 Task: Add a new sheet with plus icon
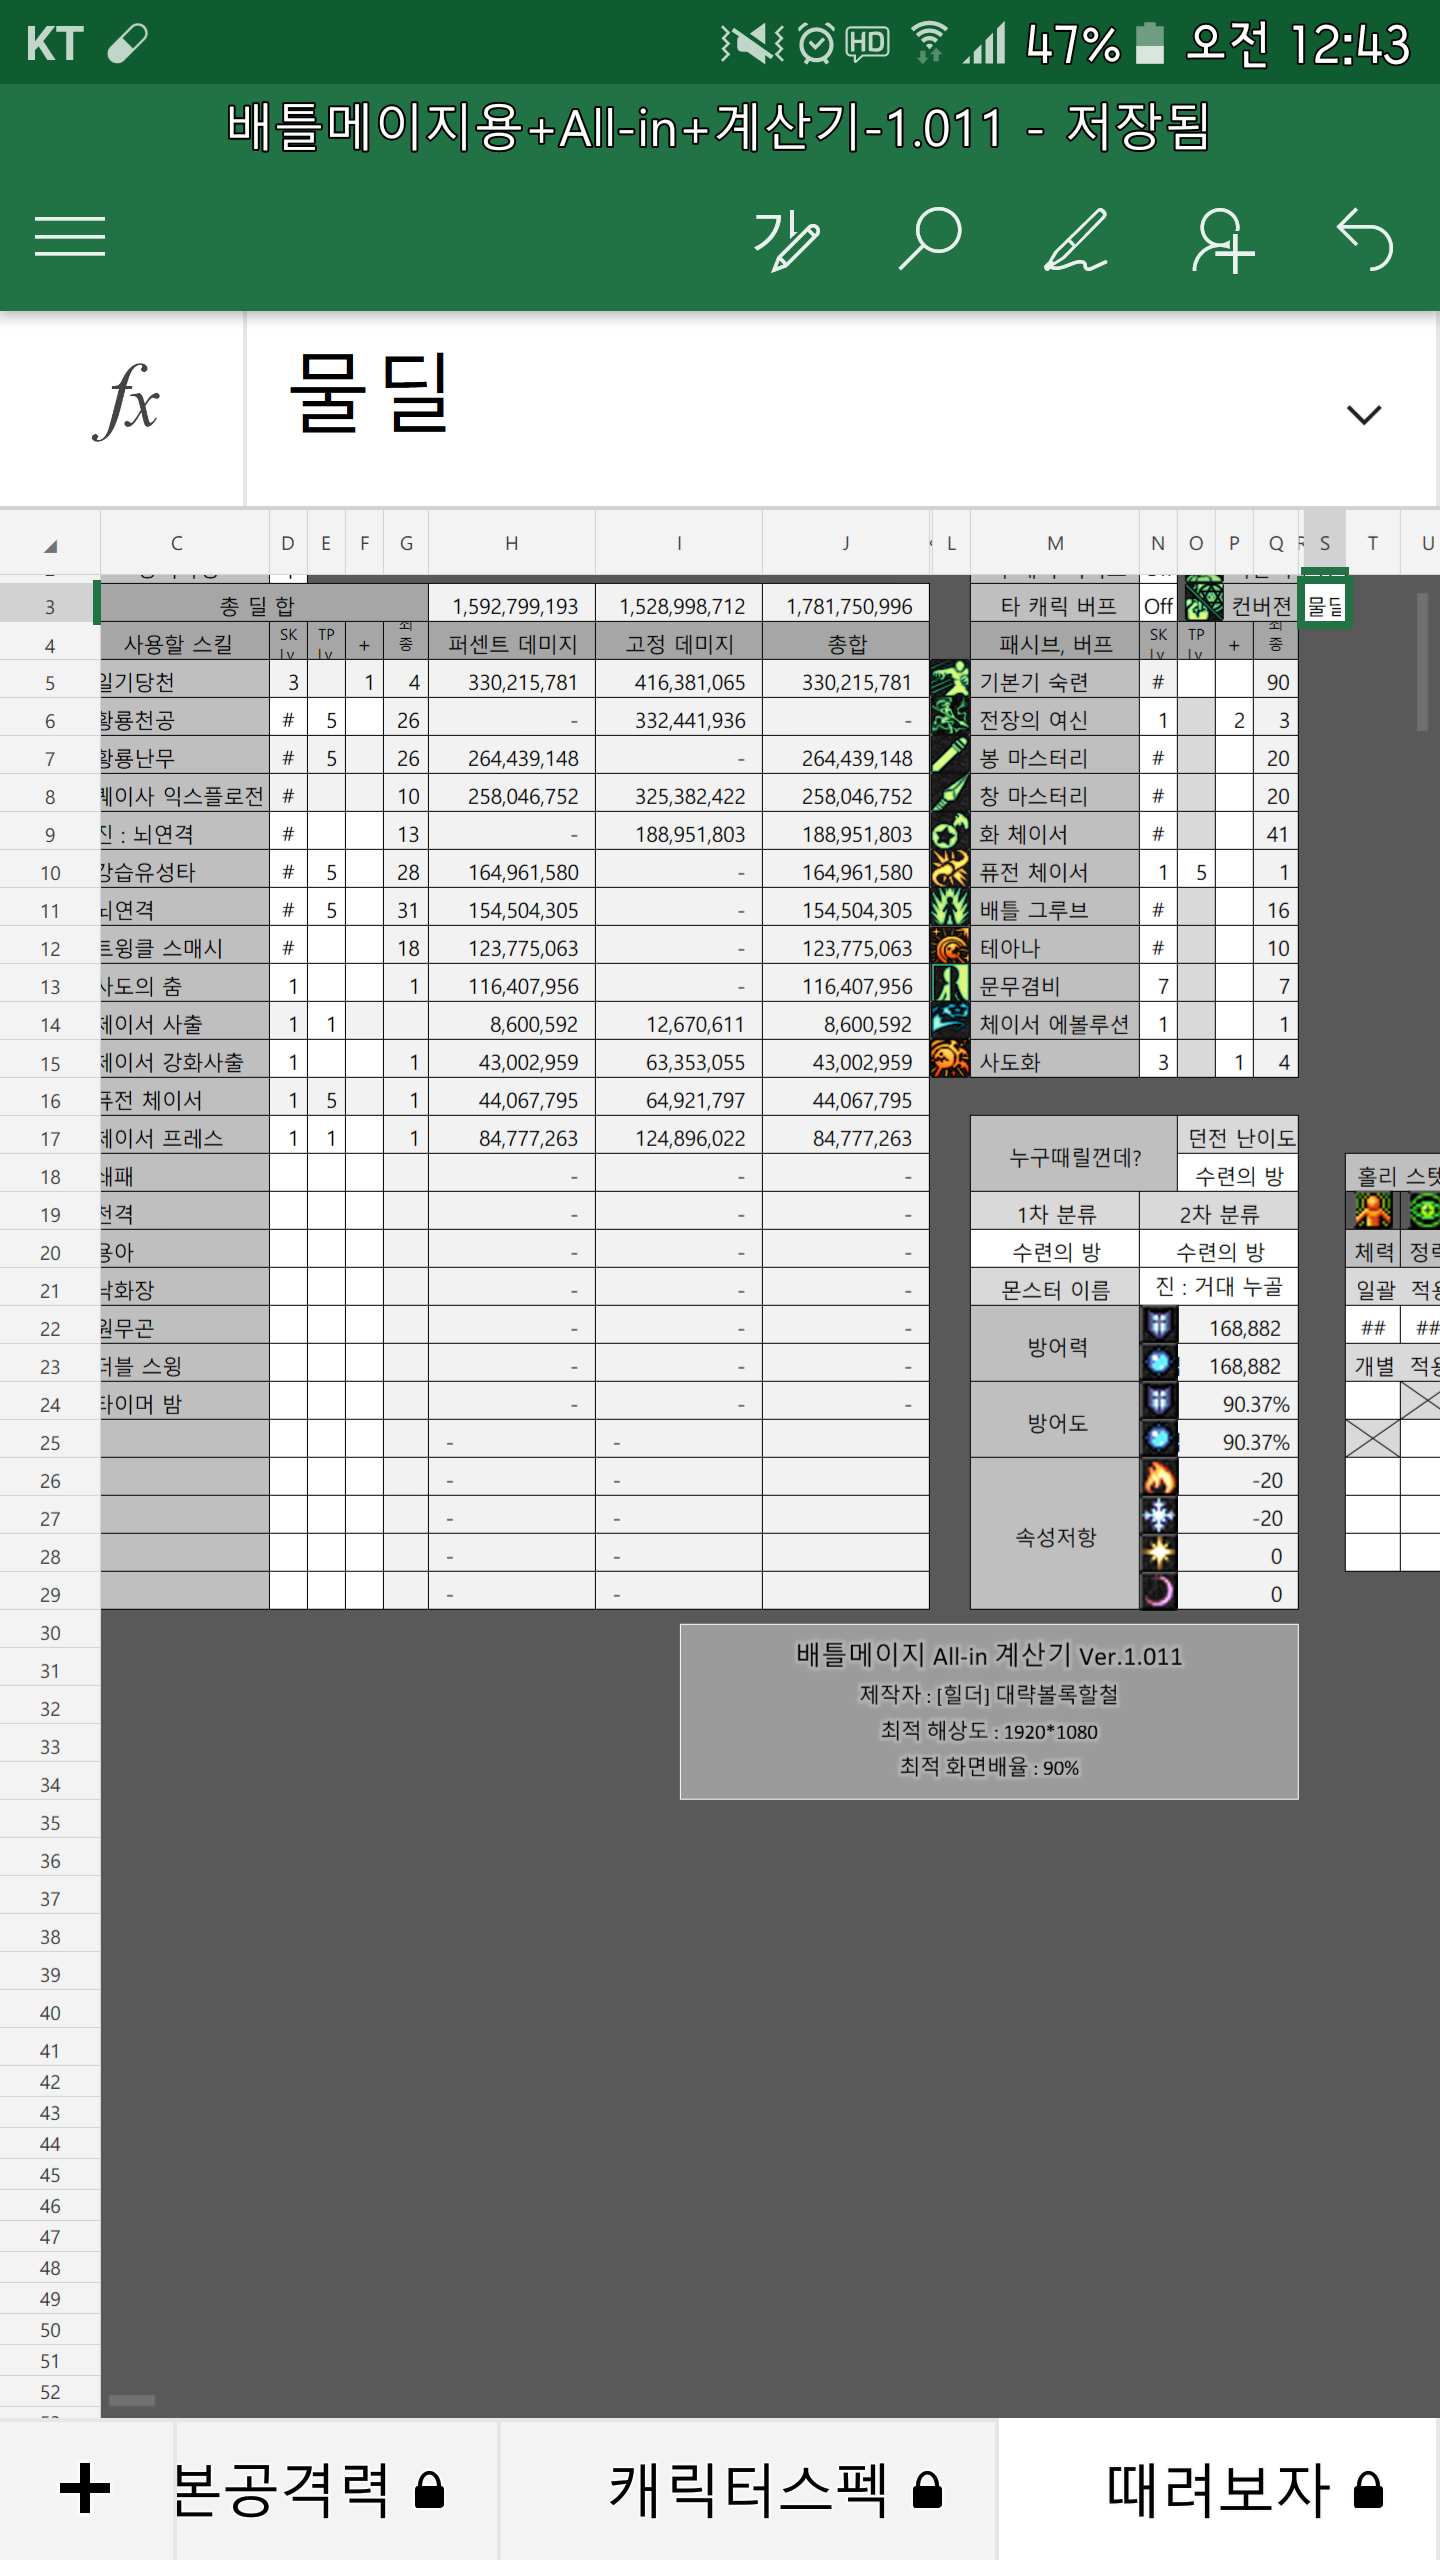click(x=85, y=2489)
